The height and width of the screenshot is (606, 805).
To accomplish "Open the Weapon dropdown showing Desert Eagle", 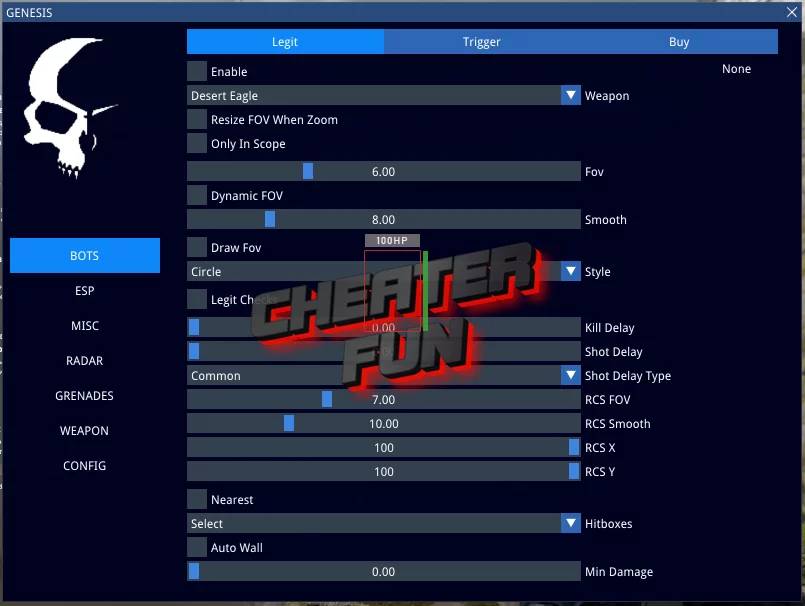I will point(570,95).
